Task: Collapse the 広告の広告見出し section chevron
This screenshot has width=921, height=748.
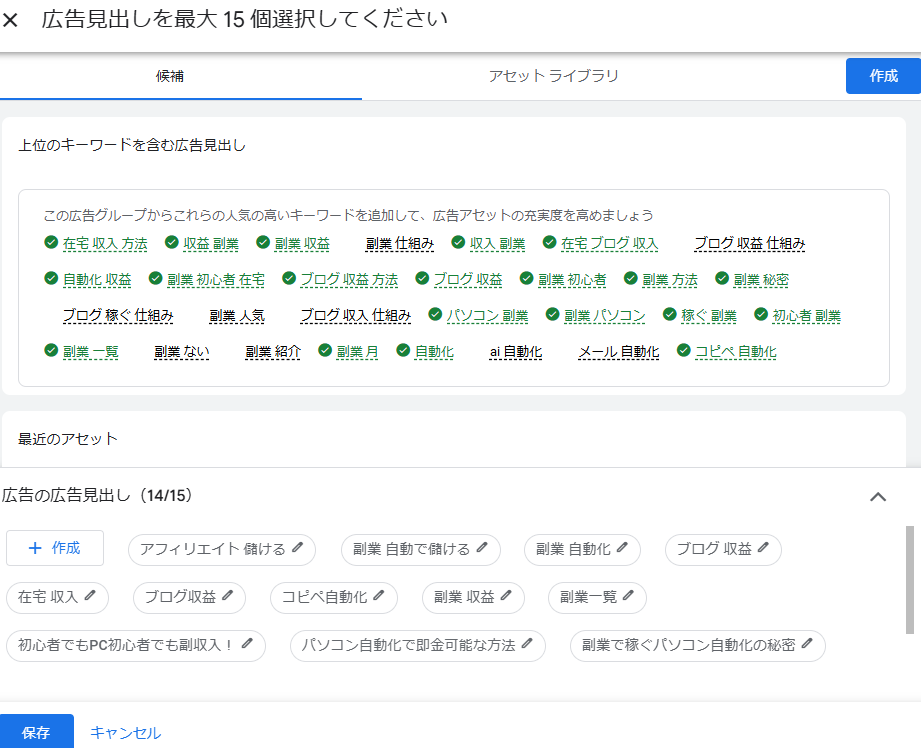Action: pyautogui.click(x=878, y=497)
